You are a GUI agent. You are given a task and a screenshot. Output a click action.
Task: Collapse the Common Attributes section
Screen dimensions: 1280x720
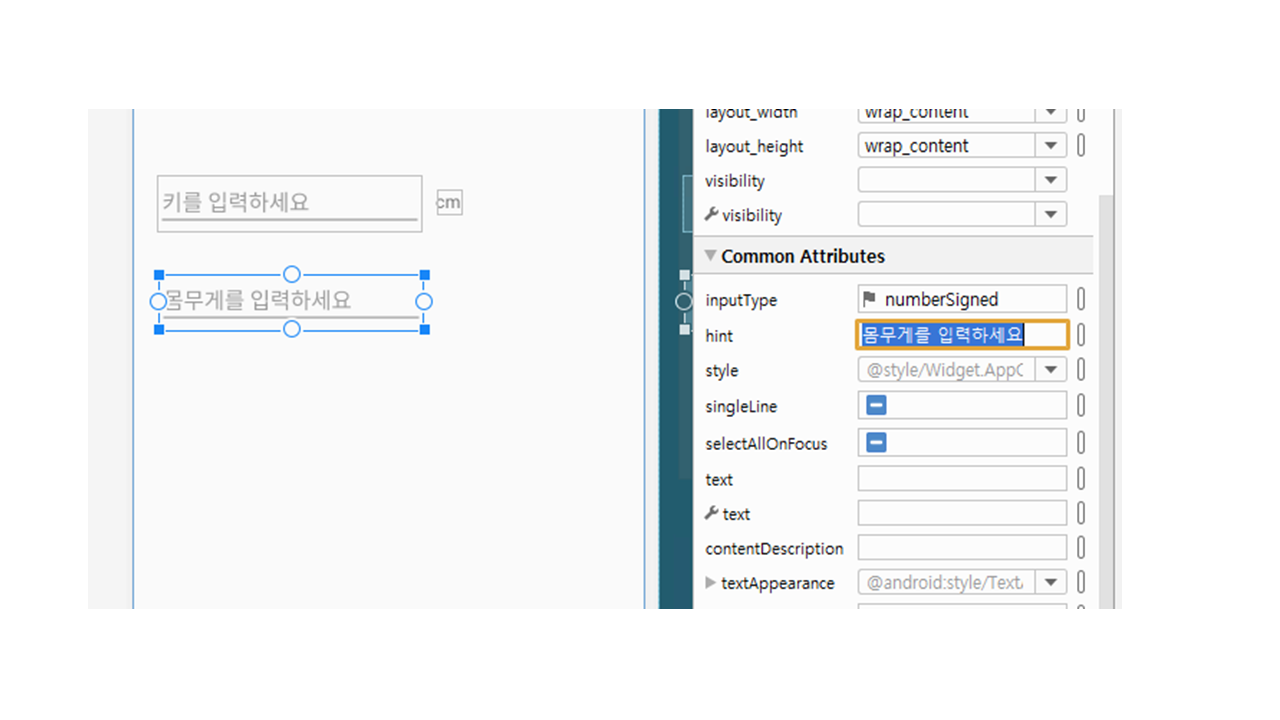coord(710,256)
